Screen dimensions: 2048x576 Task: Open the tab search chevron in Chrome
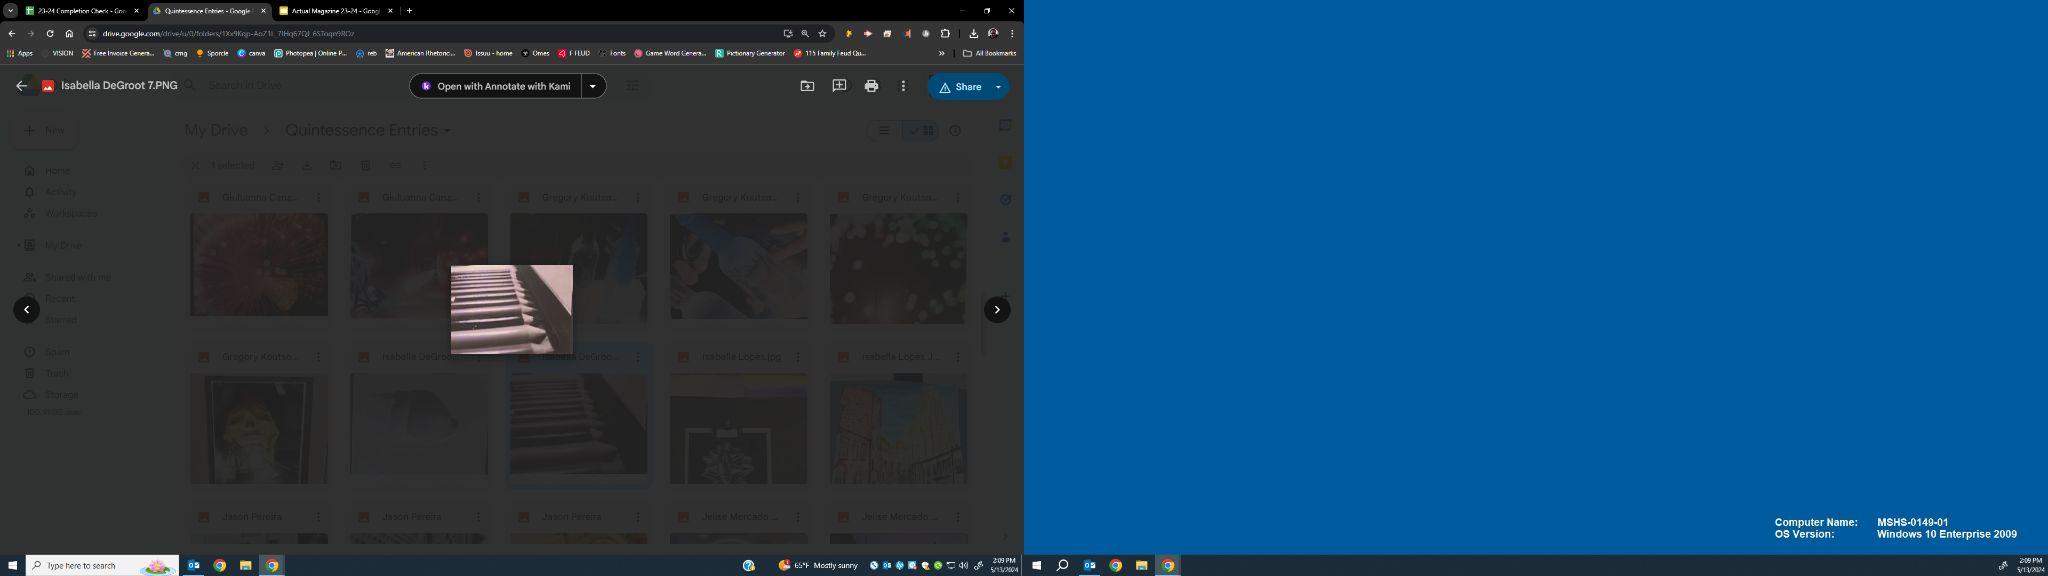pyautogui.click(x=10, y=11)
